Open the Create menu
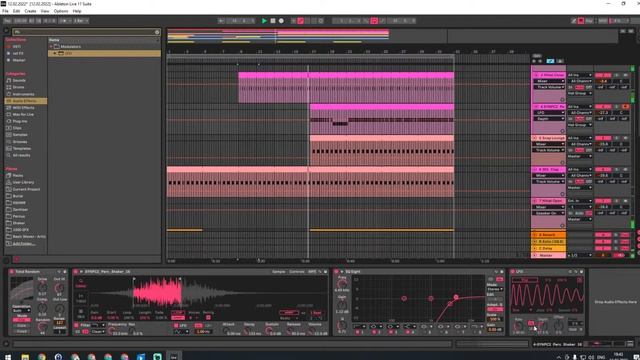Screen dimensions: 640x360 (x=30, y=11)
